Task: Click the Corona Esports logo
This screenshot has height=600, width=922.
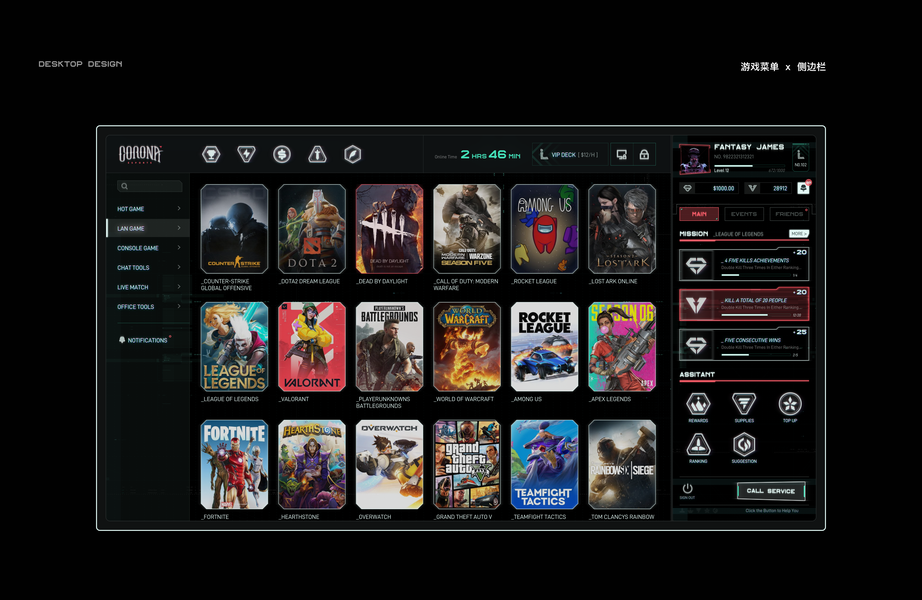Action: point(140,154)
